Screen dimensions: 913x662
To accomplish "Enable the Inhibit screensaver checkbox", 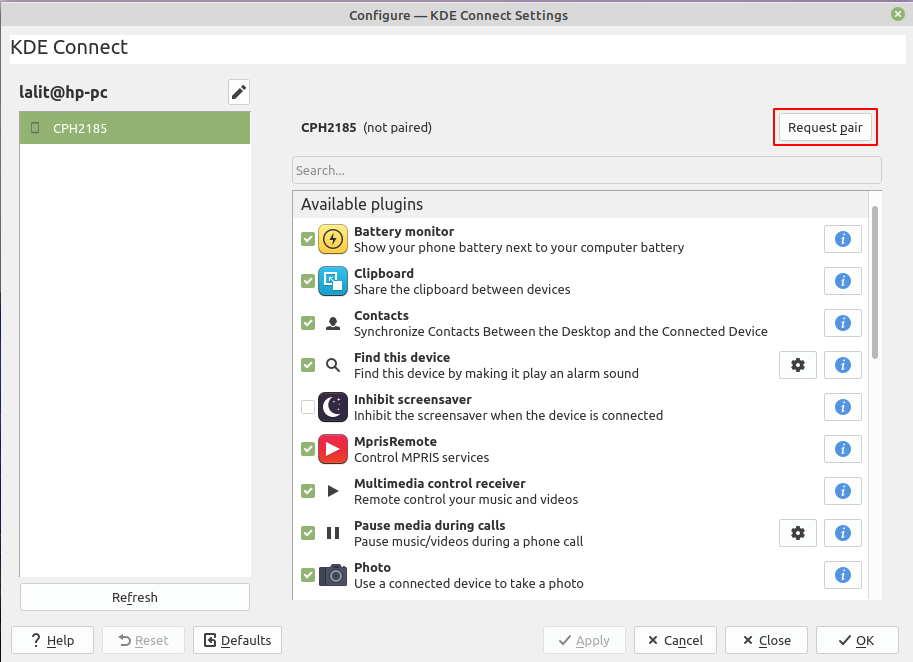I will click(308, 407).
